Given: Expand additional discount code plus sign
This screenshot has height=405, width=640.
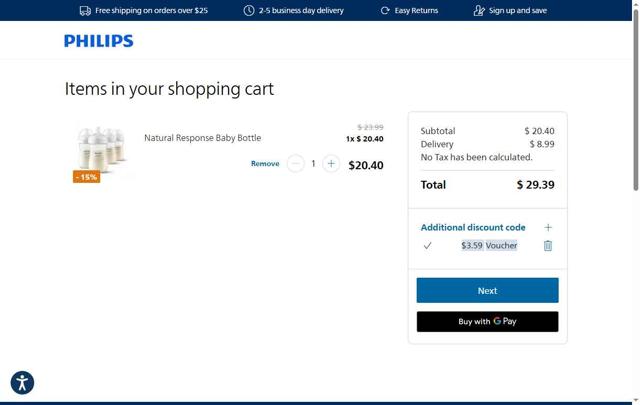Looking at the screenshot, I should pos(547,227).
